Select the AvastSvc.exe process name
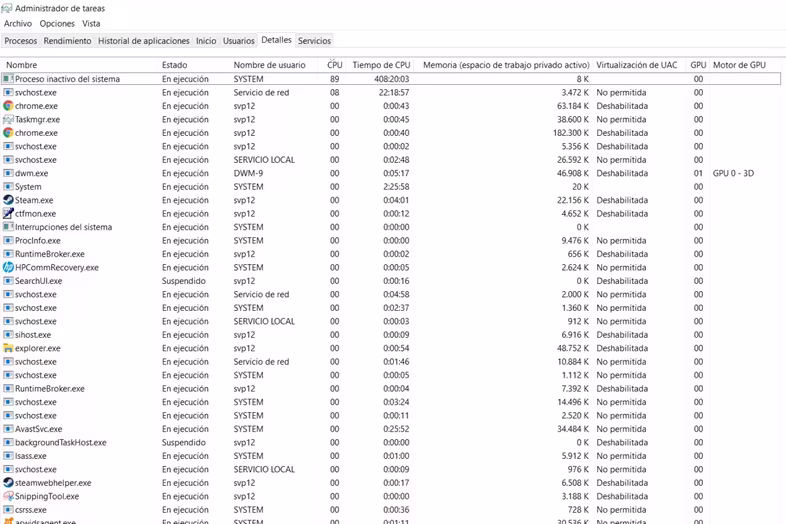This screenshot has height=524, width=786. [39, 429]
